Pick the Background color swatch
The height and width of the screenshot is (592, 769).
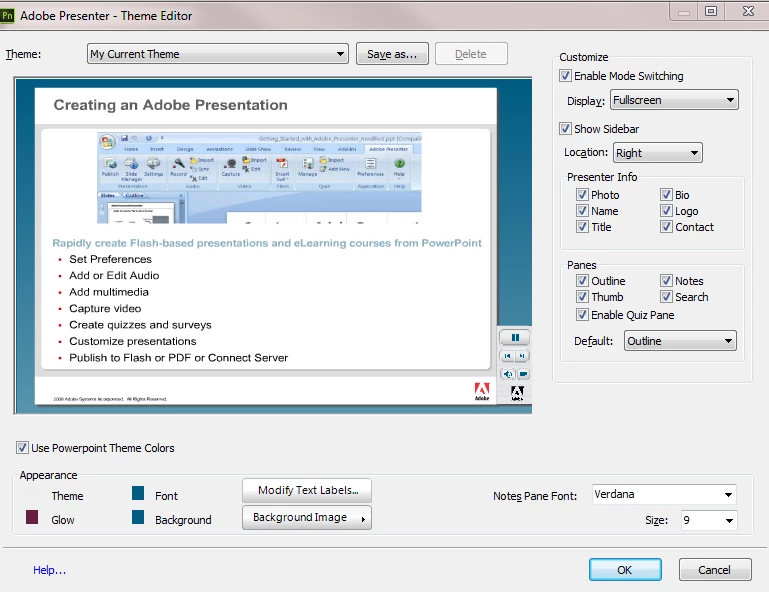138,517
